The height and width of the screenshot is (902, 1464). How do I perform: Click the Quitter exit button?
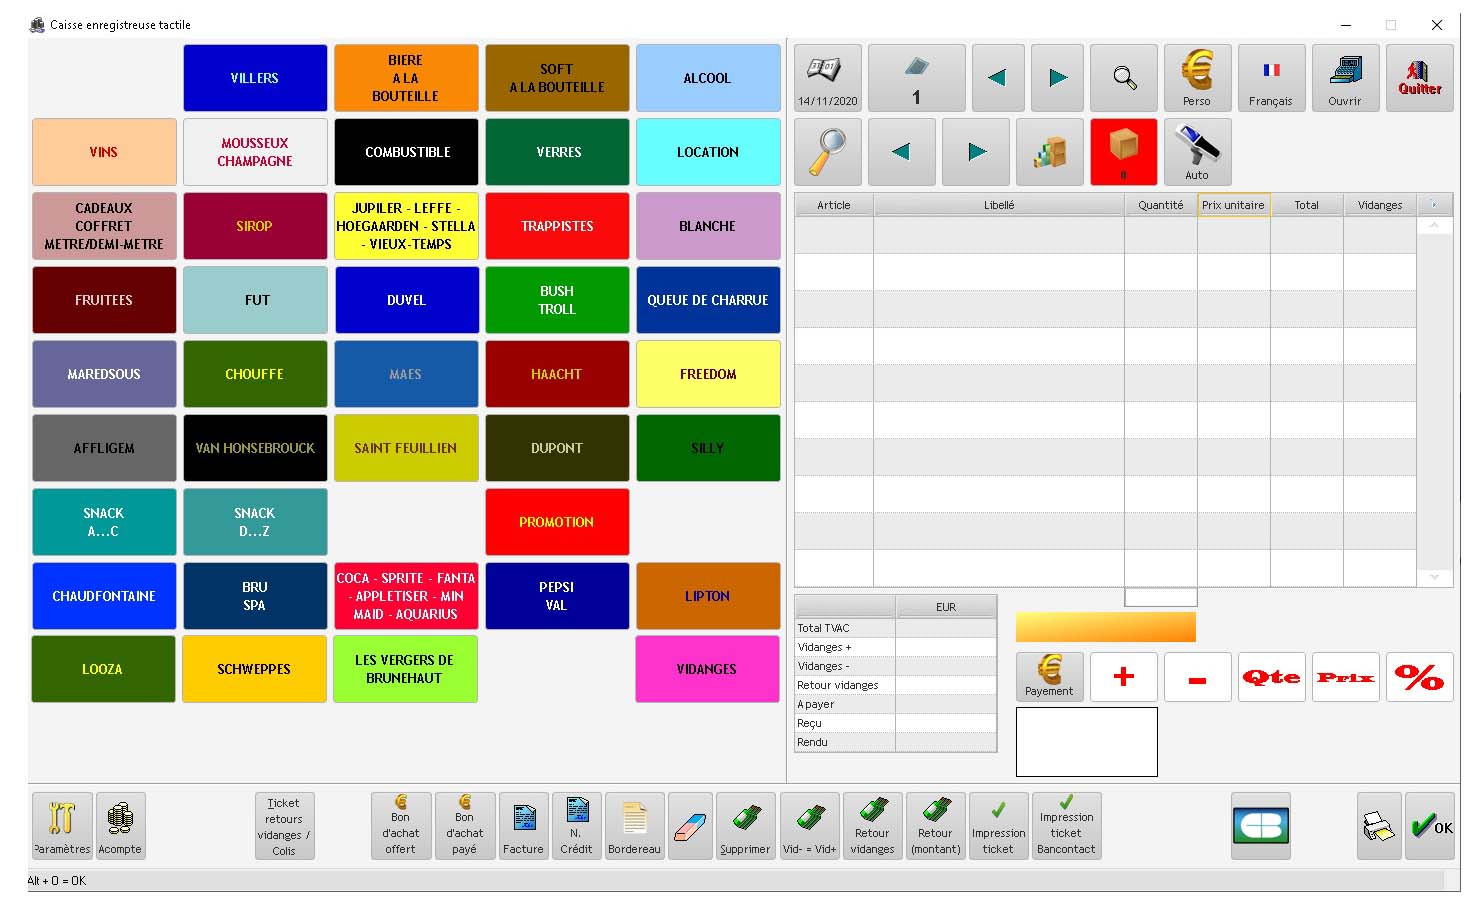1420,78
